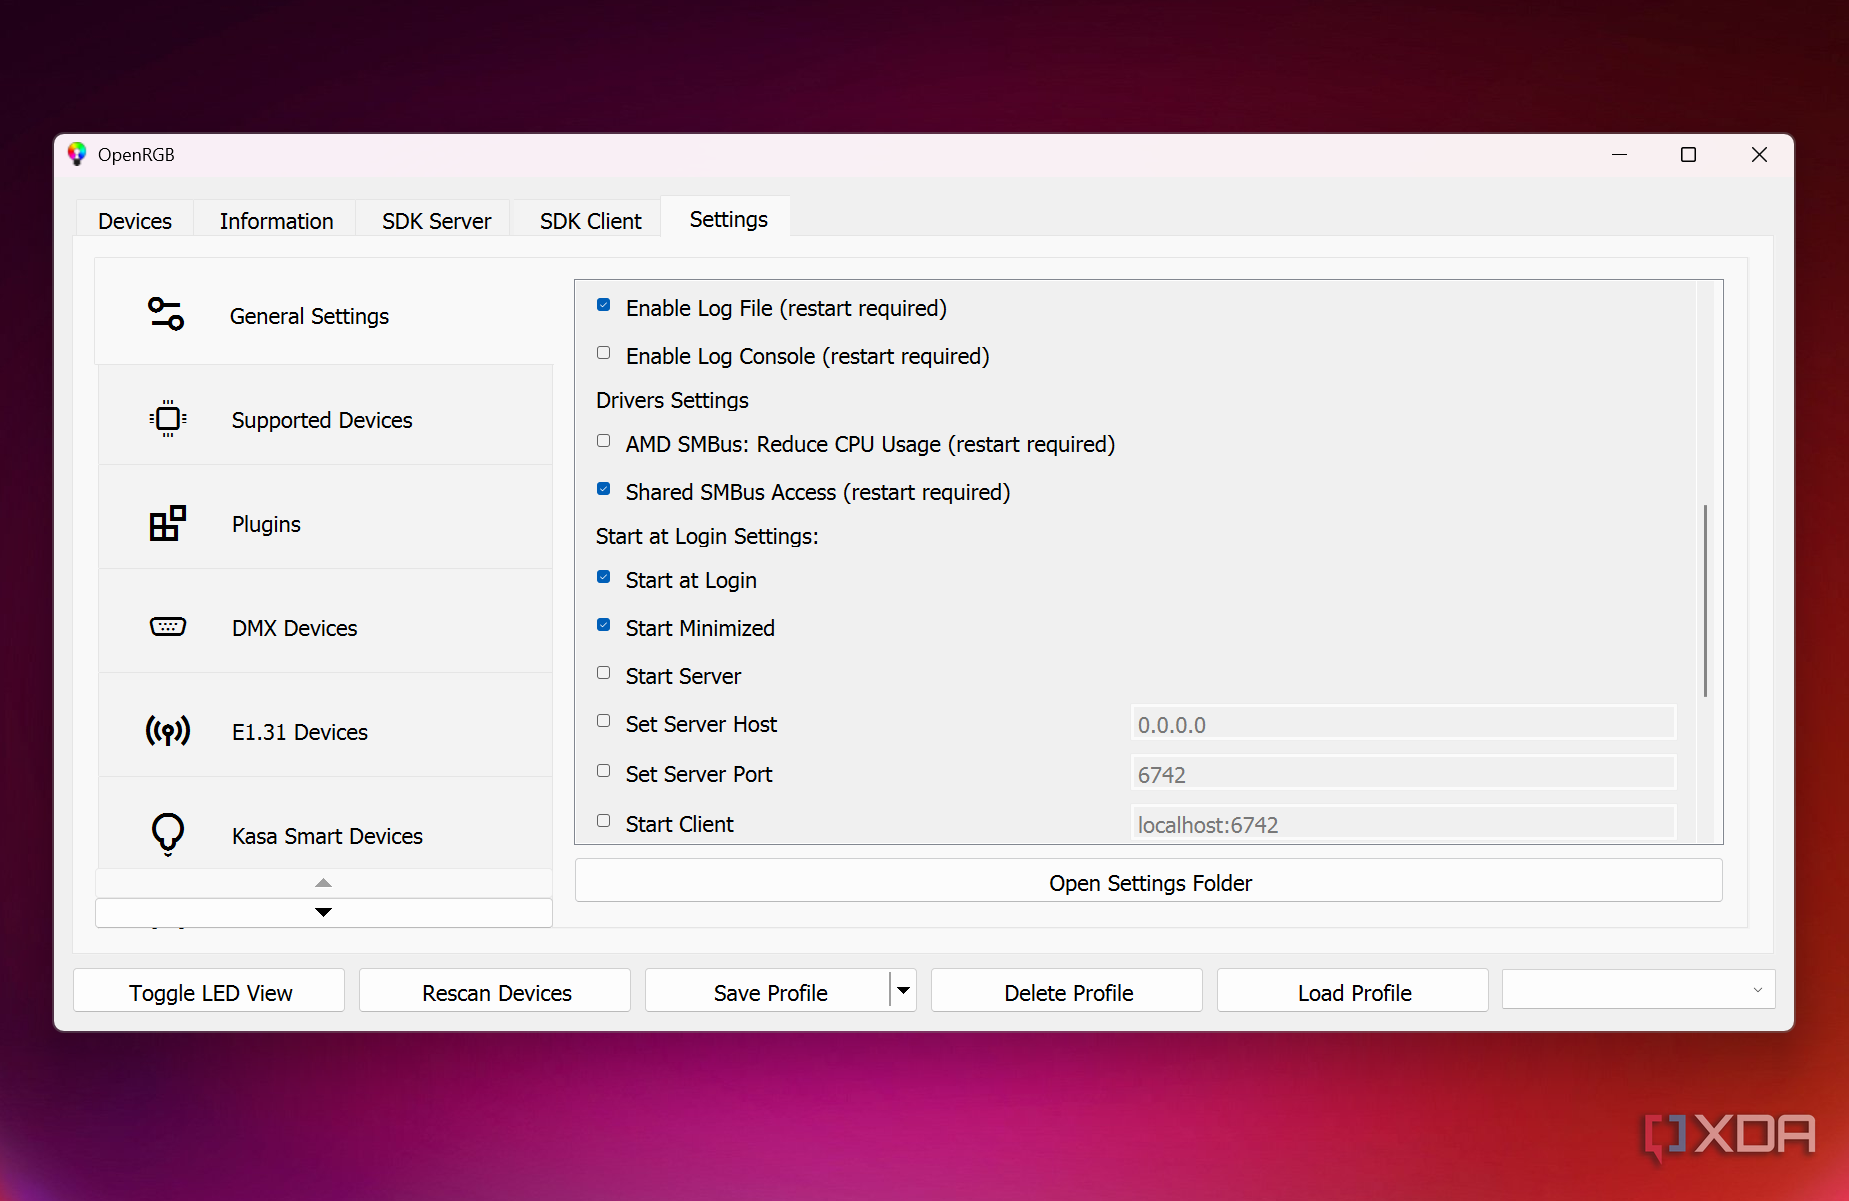Open Kasa Smart Devices lightbulb icon
The image size is (1849, 1201).
click(x=167, y=833)
